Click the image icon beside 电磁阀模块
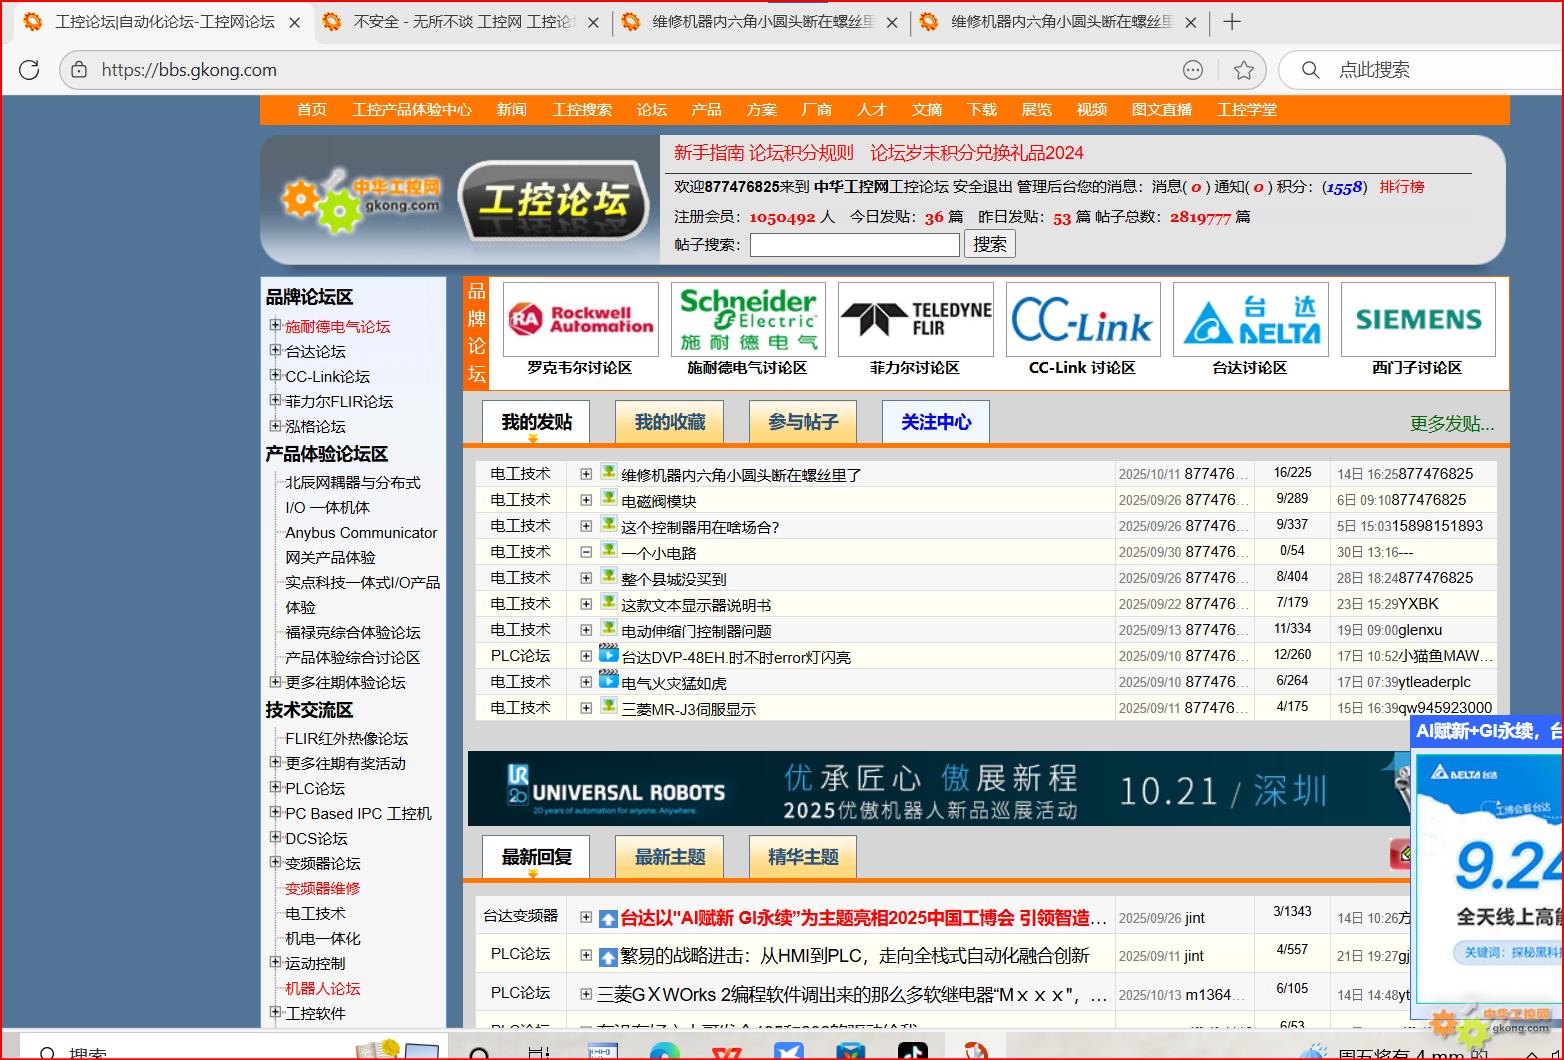This screenshot has width=1564, height=1060. point(608,499)
